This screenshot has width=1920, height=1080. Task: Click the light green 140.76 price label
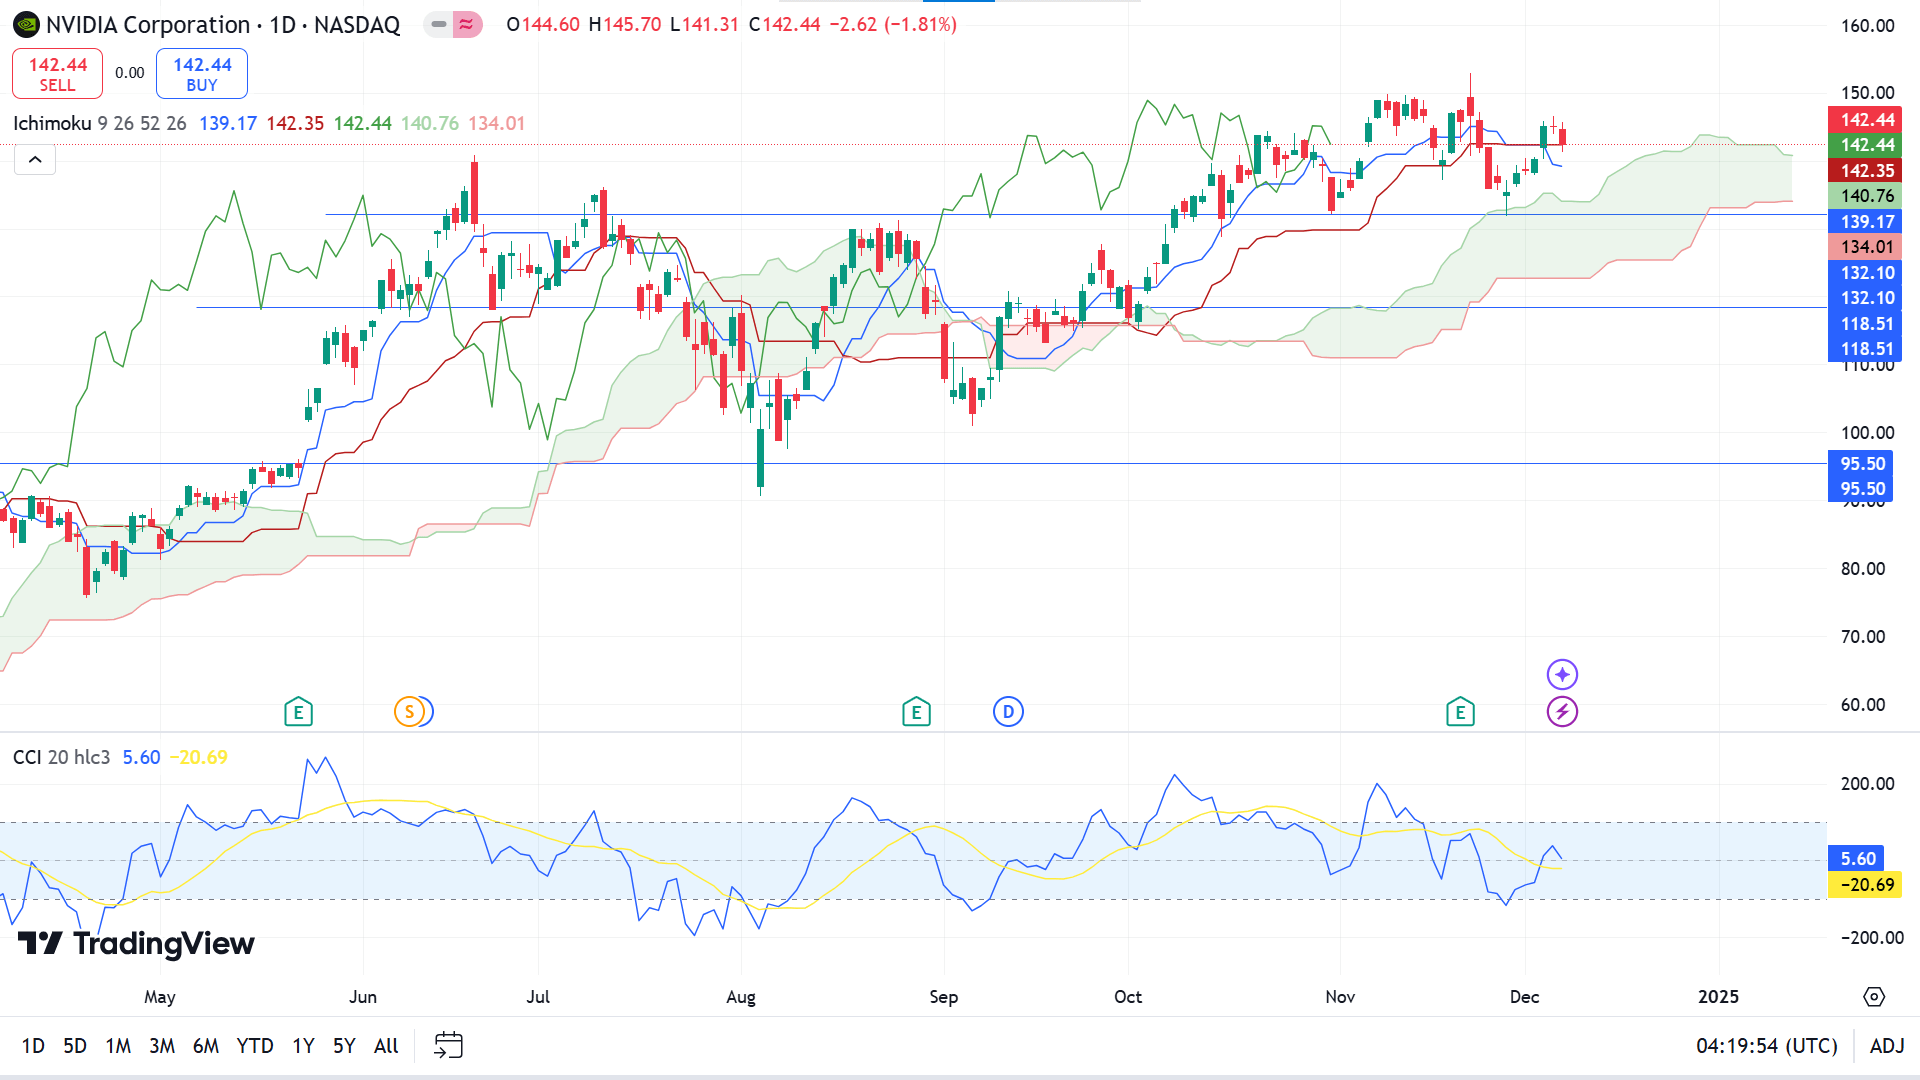click(1865, 196)
